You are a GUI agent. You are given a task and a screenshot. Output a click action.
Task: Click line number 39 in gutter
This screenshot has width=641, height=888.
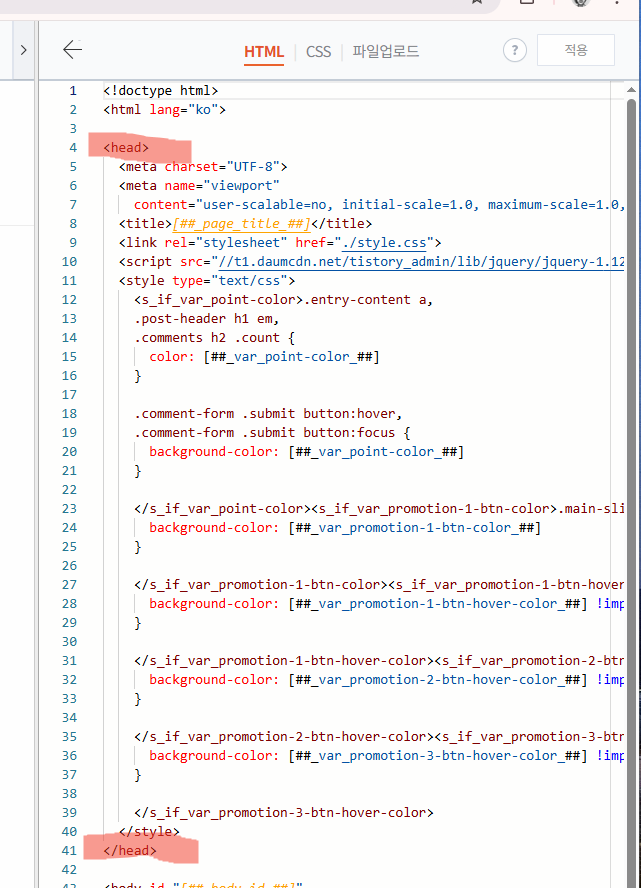pyautogui.click(x=69, y=812)
